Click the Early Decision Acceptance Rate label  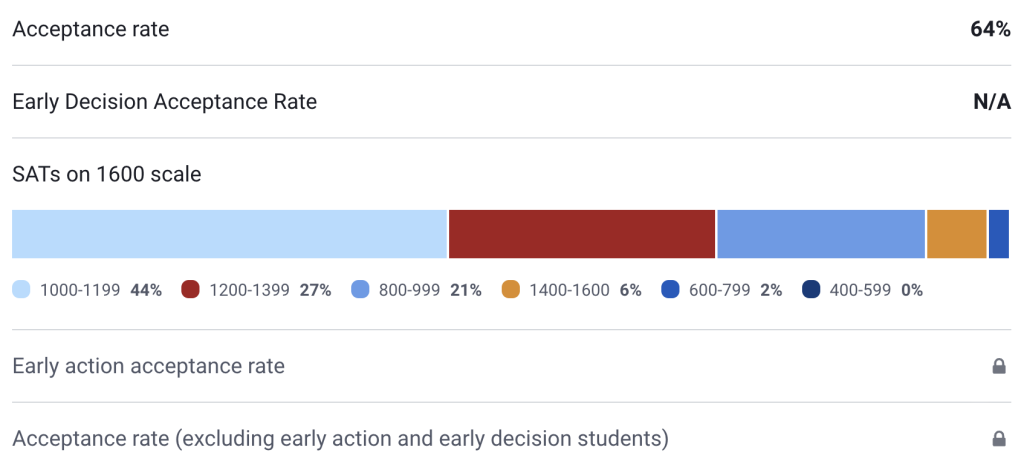coord(164,101)
